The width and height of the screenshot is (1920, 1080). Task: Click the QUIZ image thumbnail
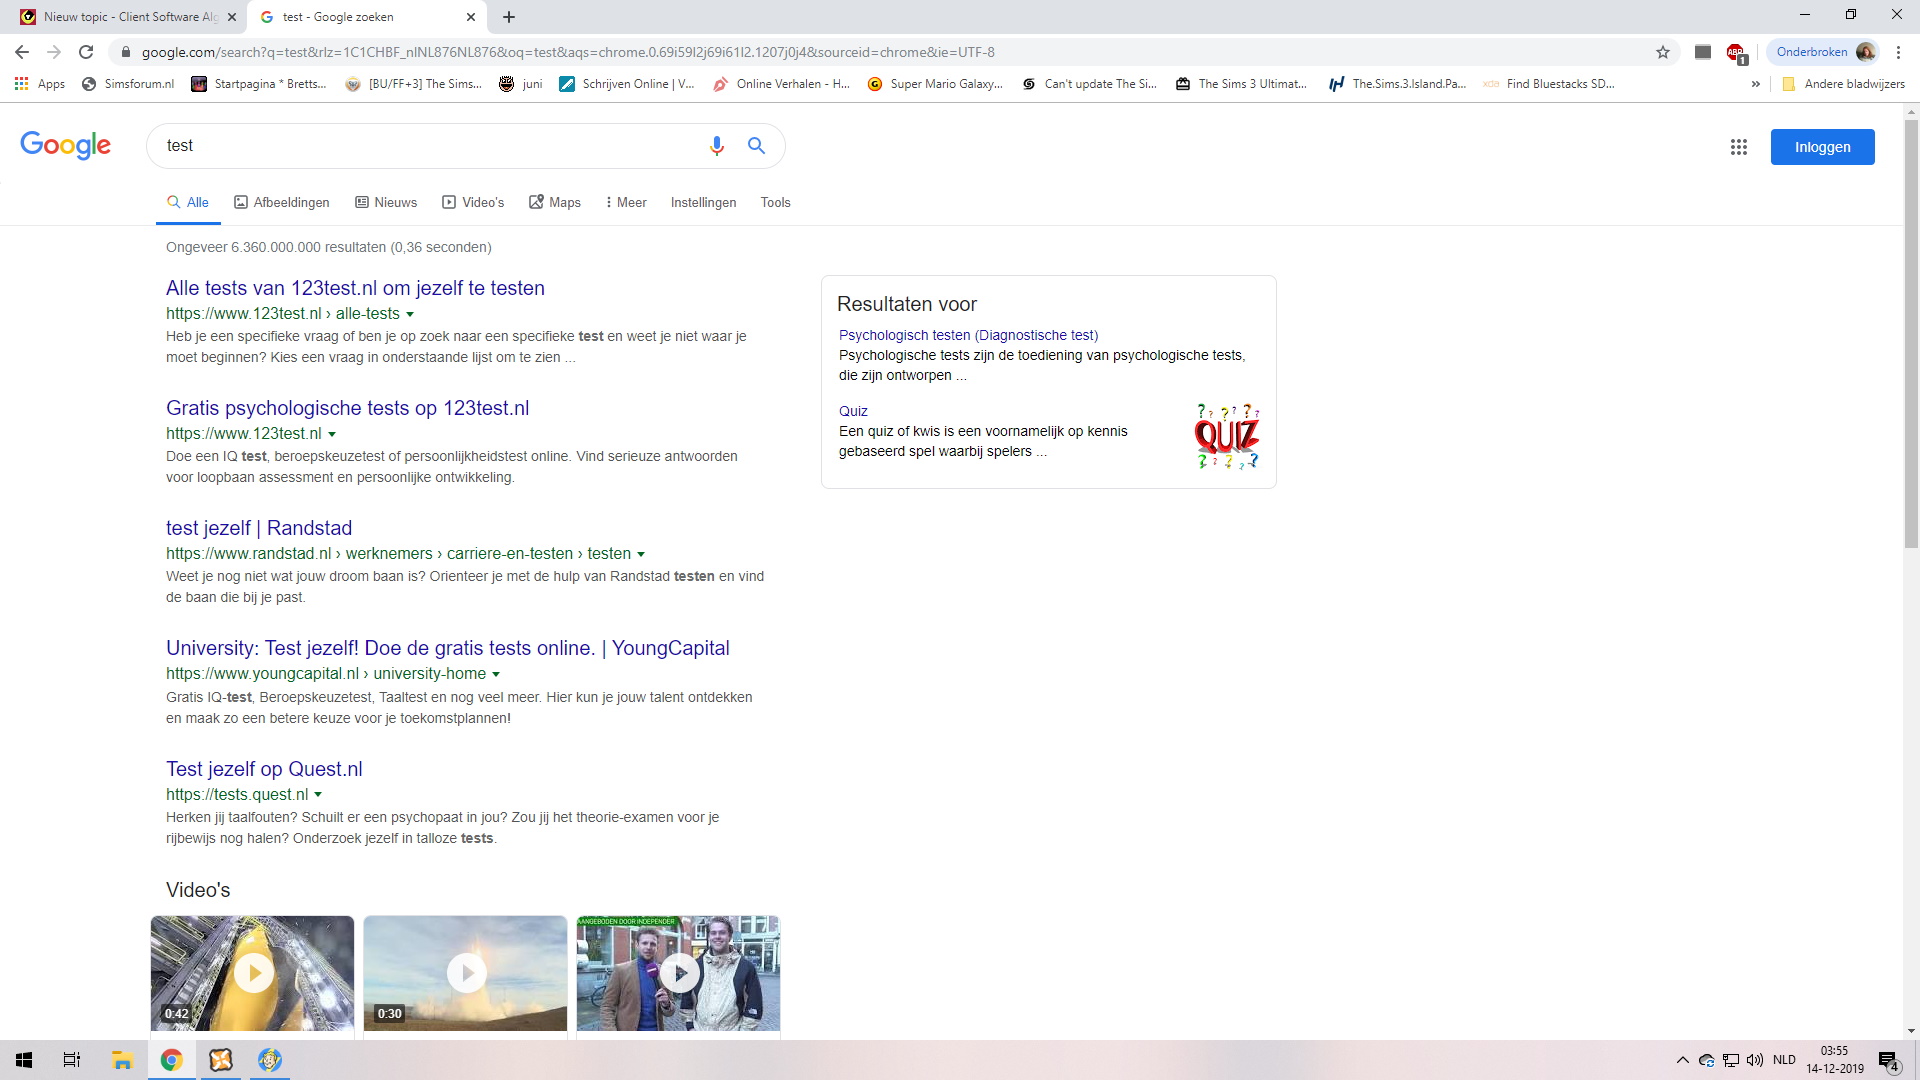pos(1227,436)
